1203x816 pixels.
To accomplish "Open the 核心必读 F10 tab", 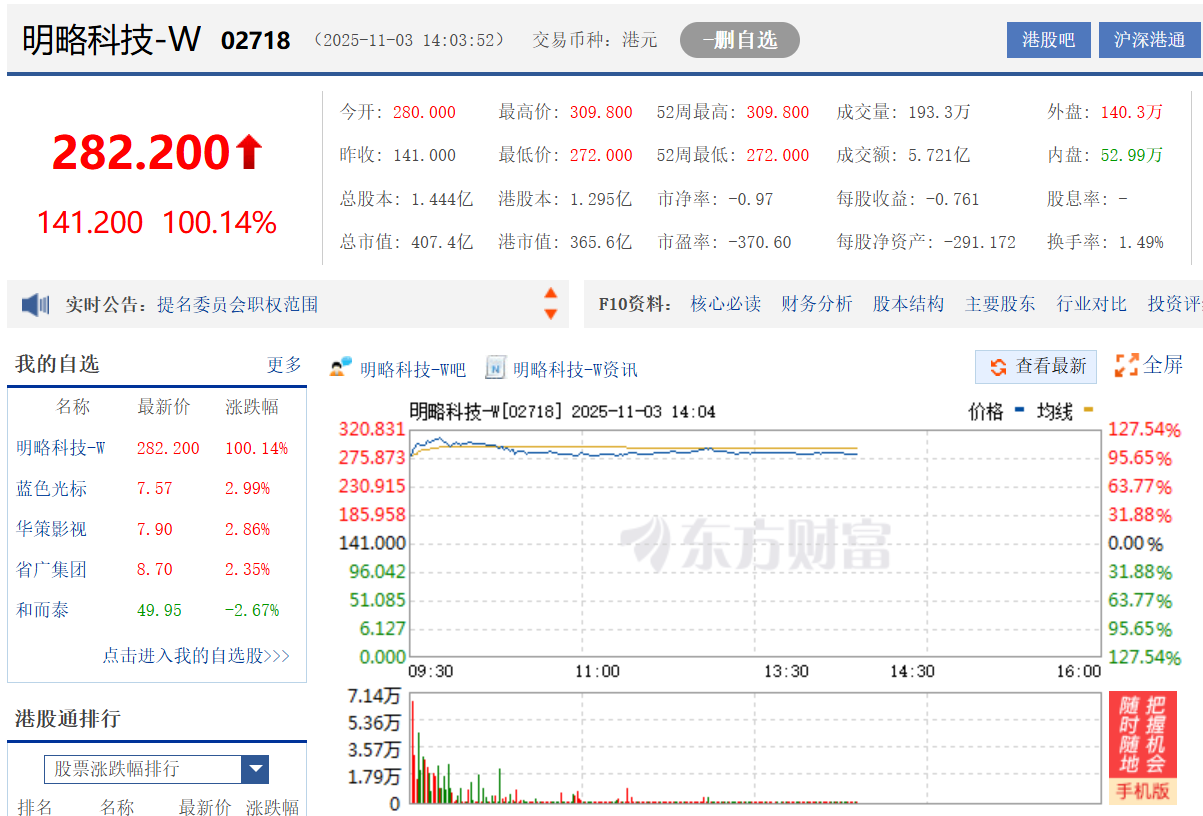I will 725,304.
